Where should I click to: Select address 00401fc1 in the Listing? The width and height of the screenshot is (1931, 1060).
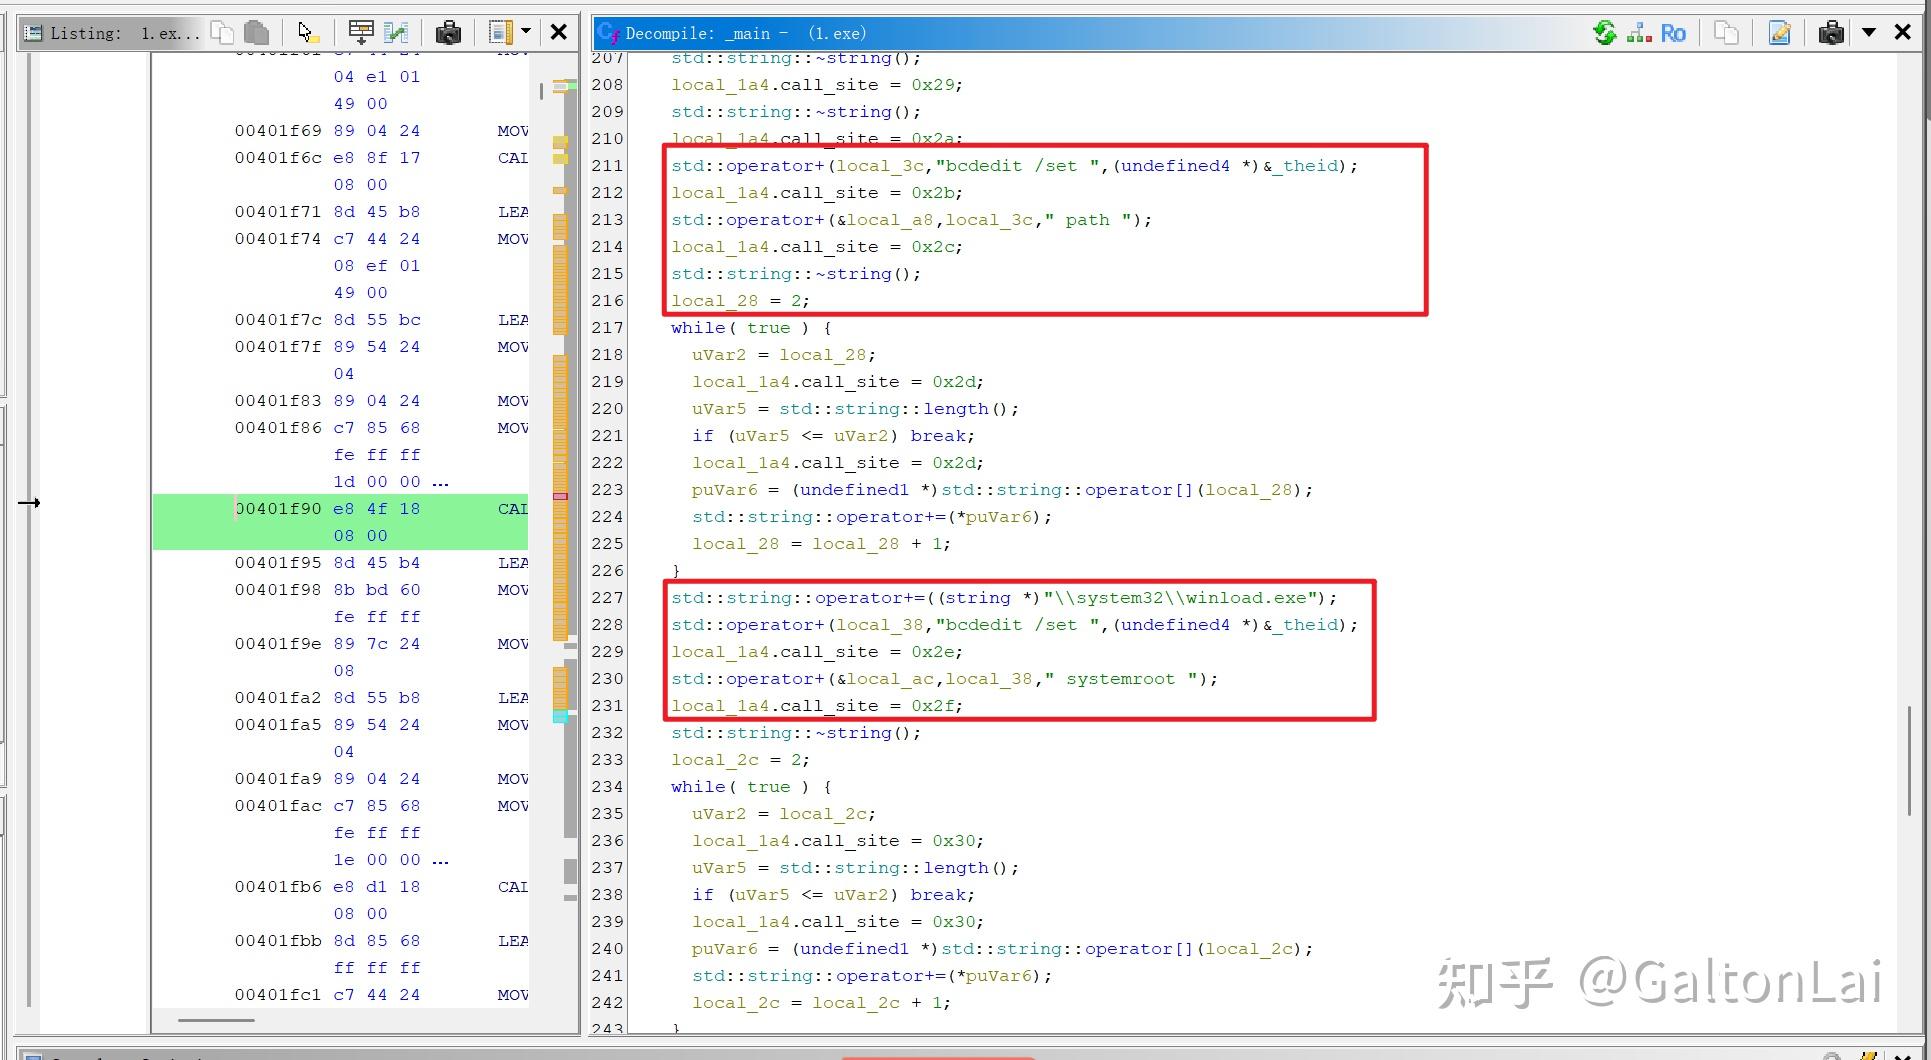click(x=278, y=994)
